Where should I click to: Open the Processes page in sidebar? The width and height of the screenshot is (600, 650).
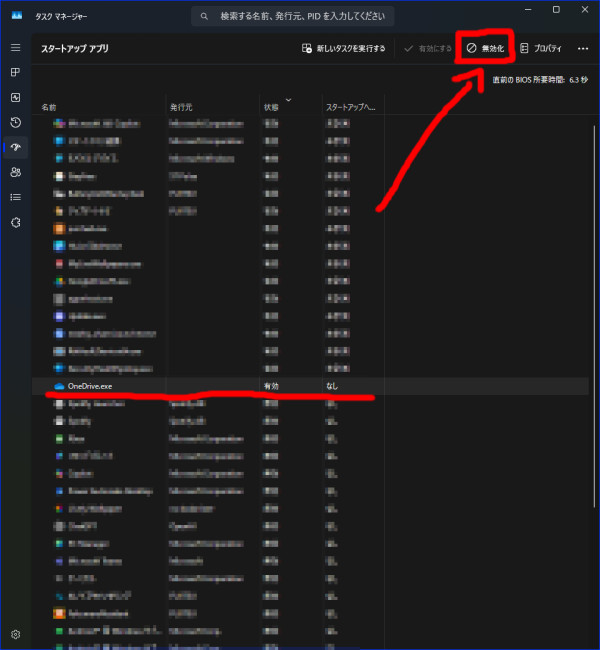click(15, 73)
